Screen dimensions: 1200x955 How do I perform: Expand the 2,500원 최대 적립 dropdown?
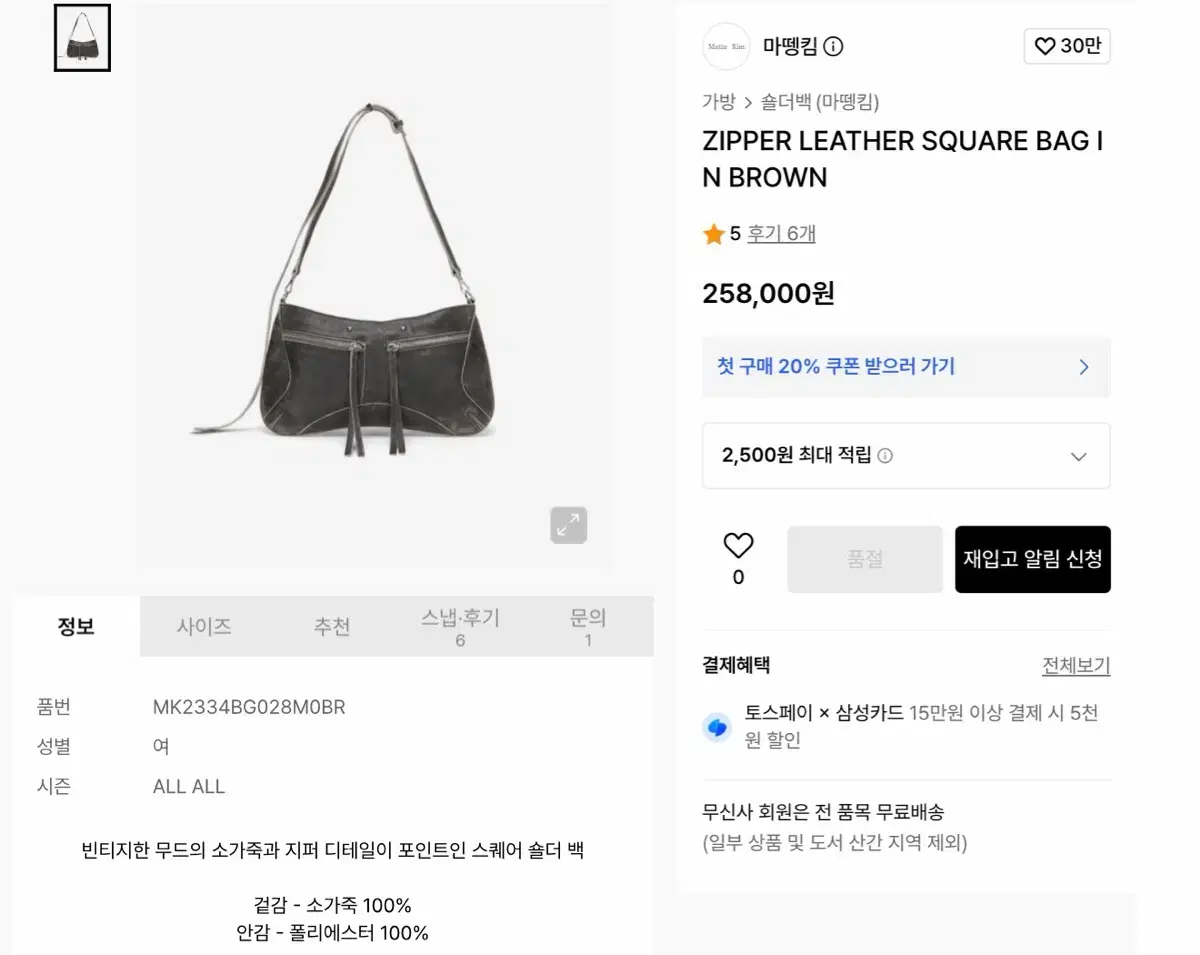(x=906, y=456)
